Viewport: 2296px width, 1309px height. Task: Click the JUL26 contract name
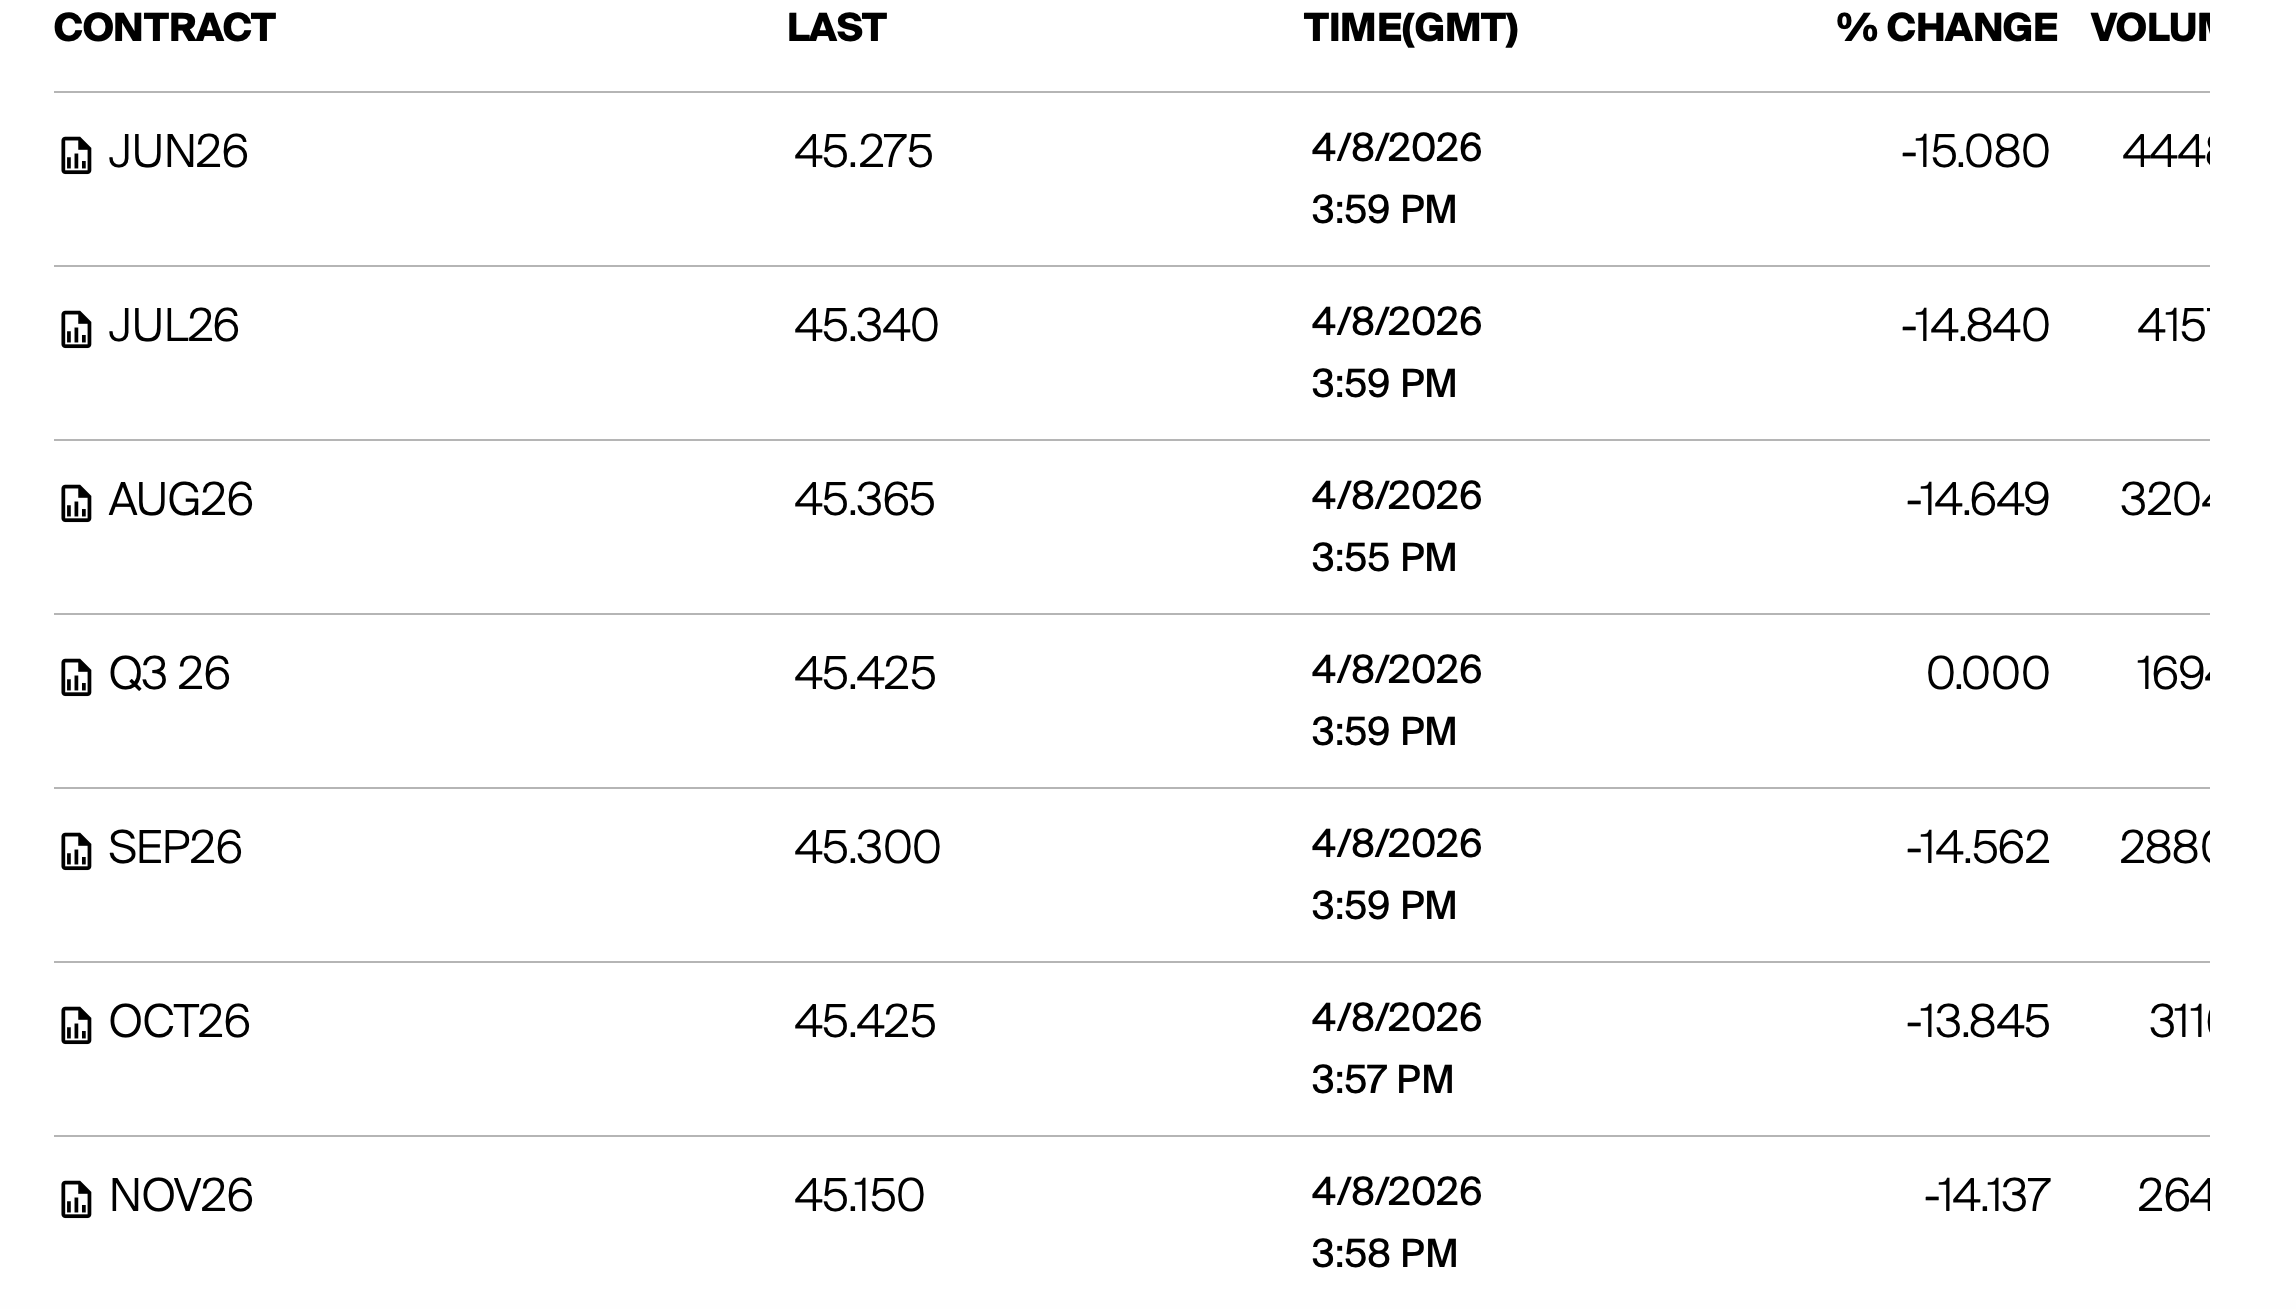[174, 326]
